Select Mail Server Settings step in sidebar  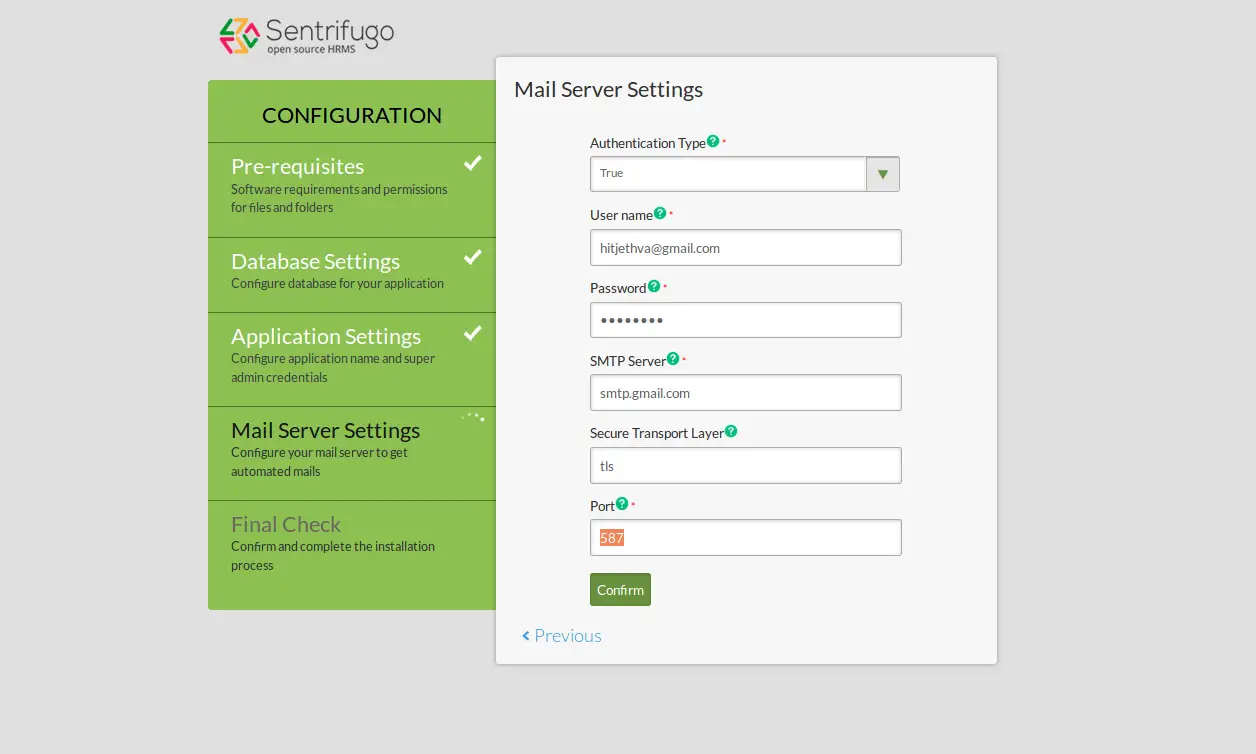[352, 453]
